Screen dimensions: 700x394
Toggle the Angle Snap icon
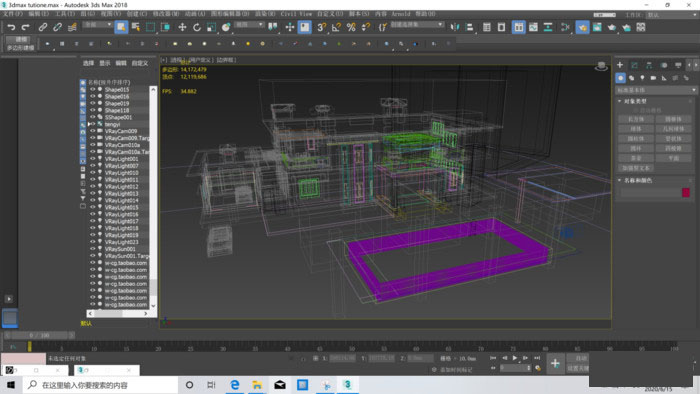[336, 27]
